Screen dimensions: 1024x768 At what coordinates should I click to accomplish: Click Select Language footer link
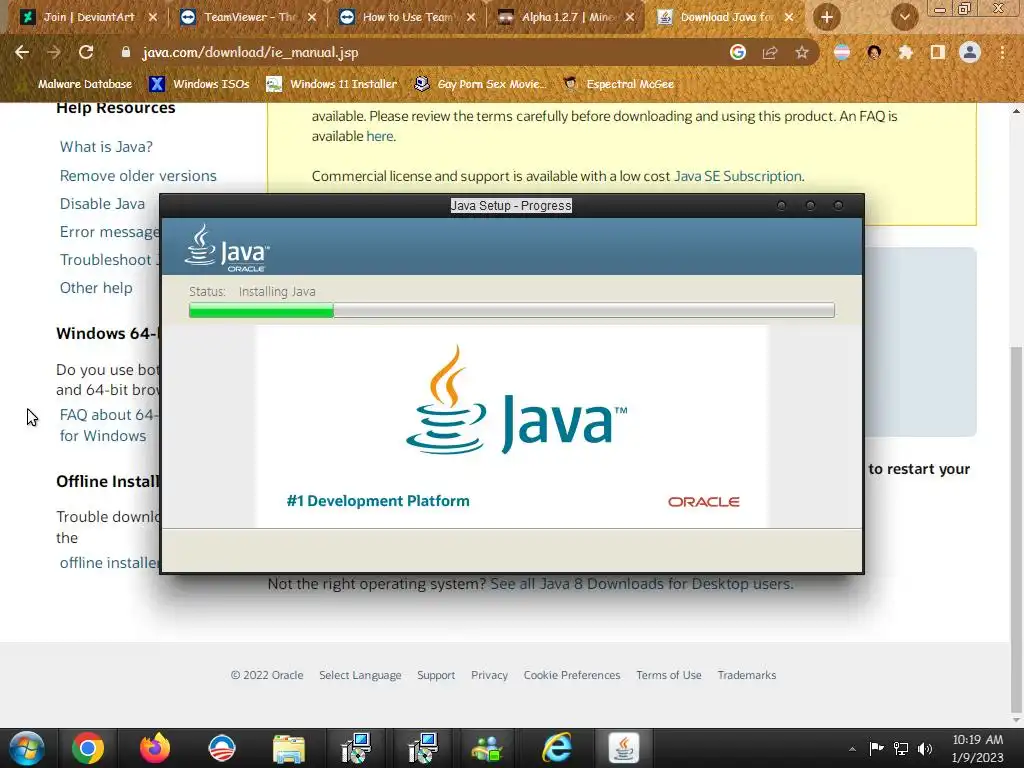[x=360, y=675]
